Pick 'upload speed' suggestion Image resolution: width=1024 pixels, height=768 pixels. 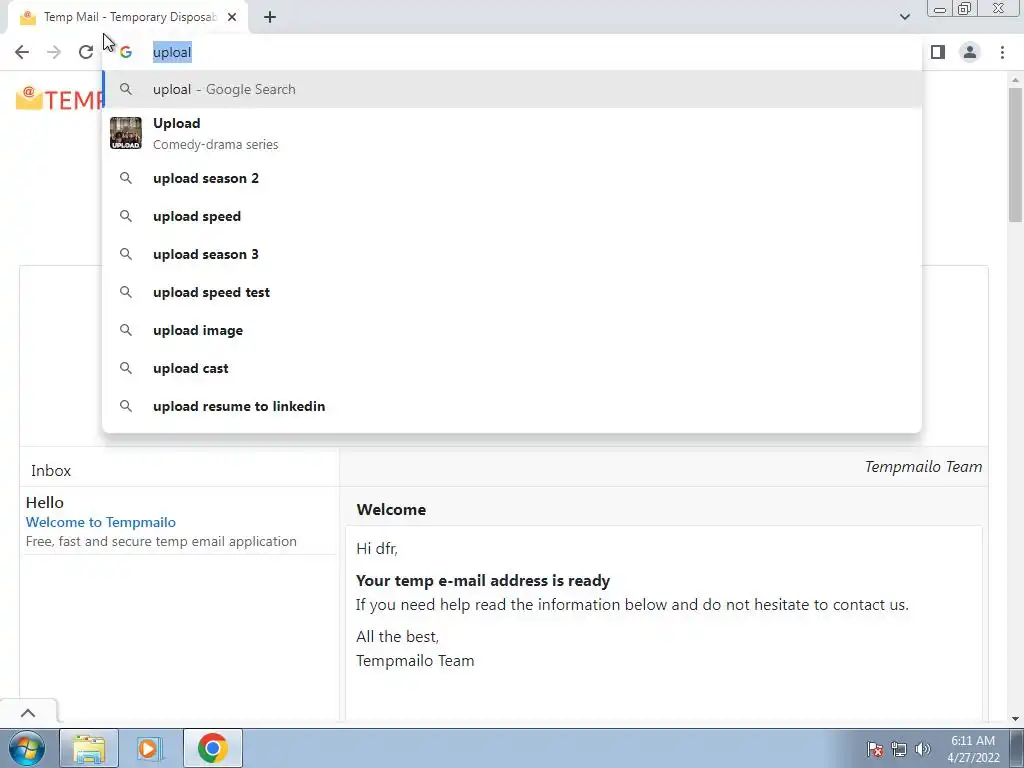[512, 216]
